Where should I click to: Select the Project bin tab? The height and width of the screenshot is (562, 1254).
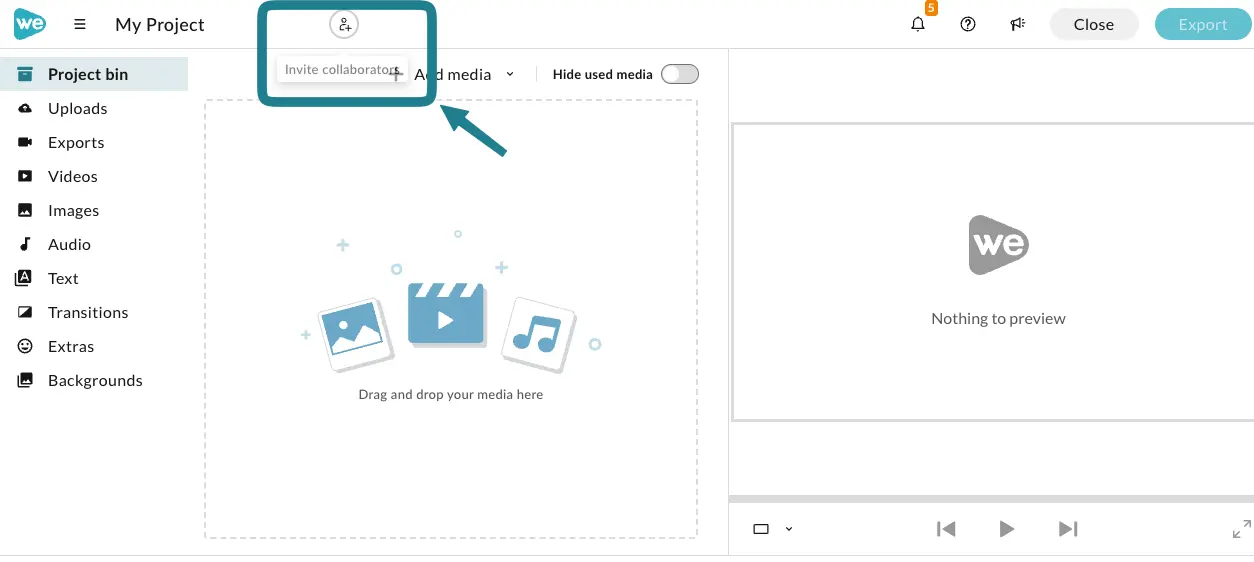(94, 74)
